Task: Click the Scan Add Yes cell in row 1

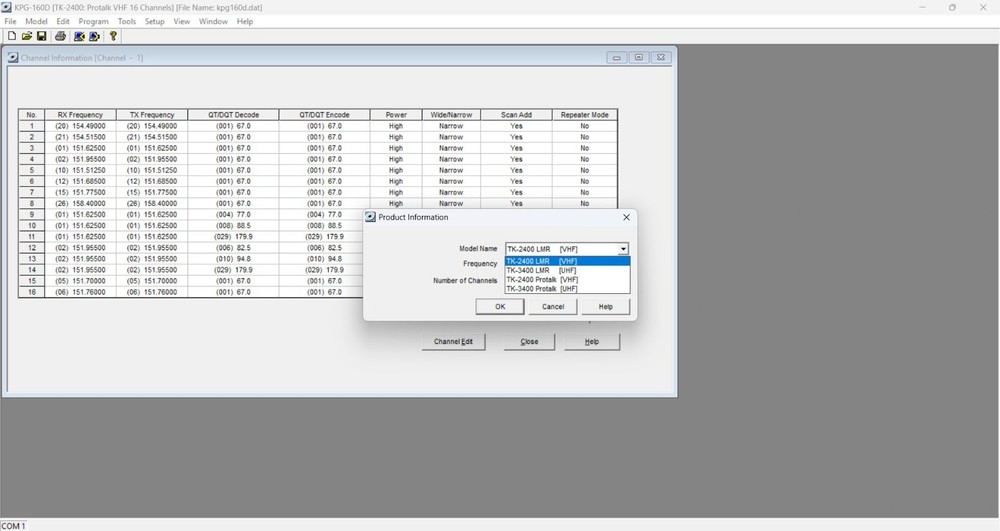Action: click(x=517, y=126)
